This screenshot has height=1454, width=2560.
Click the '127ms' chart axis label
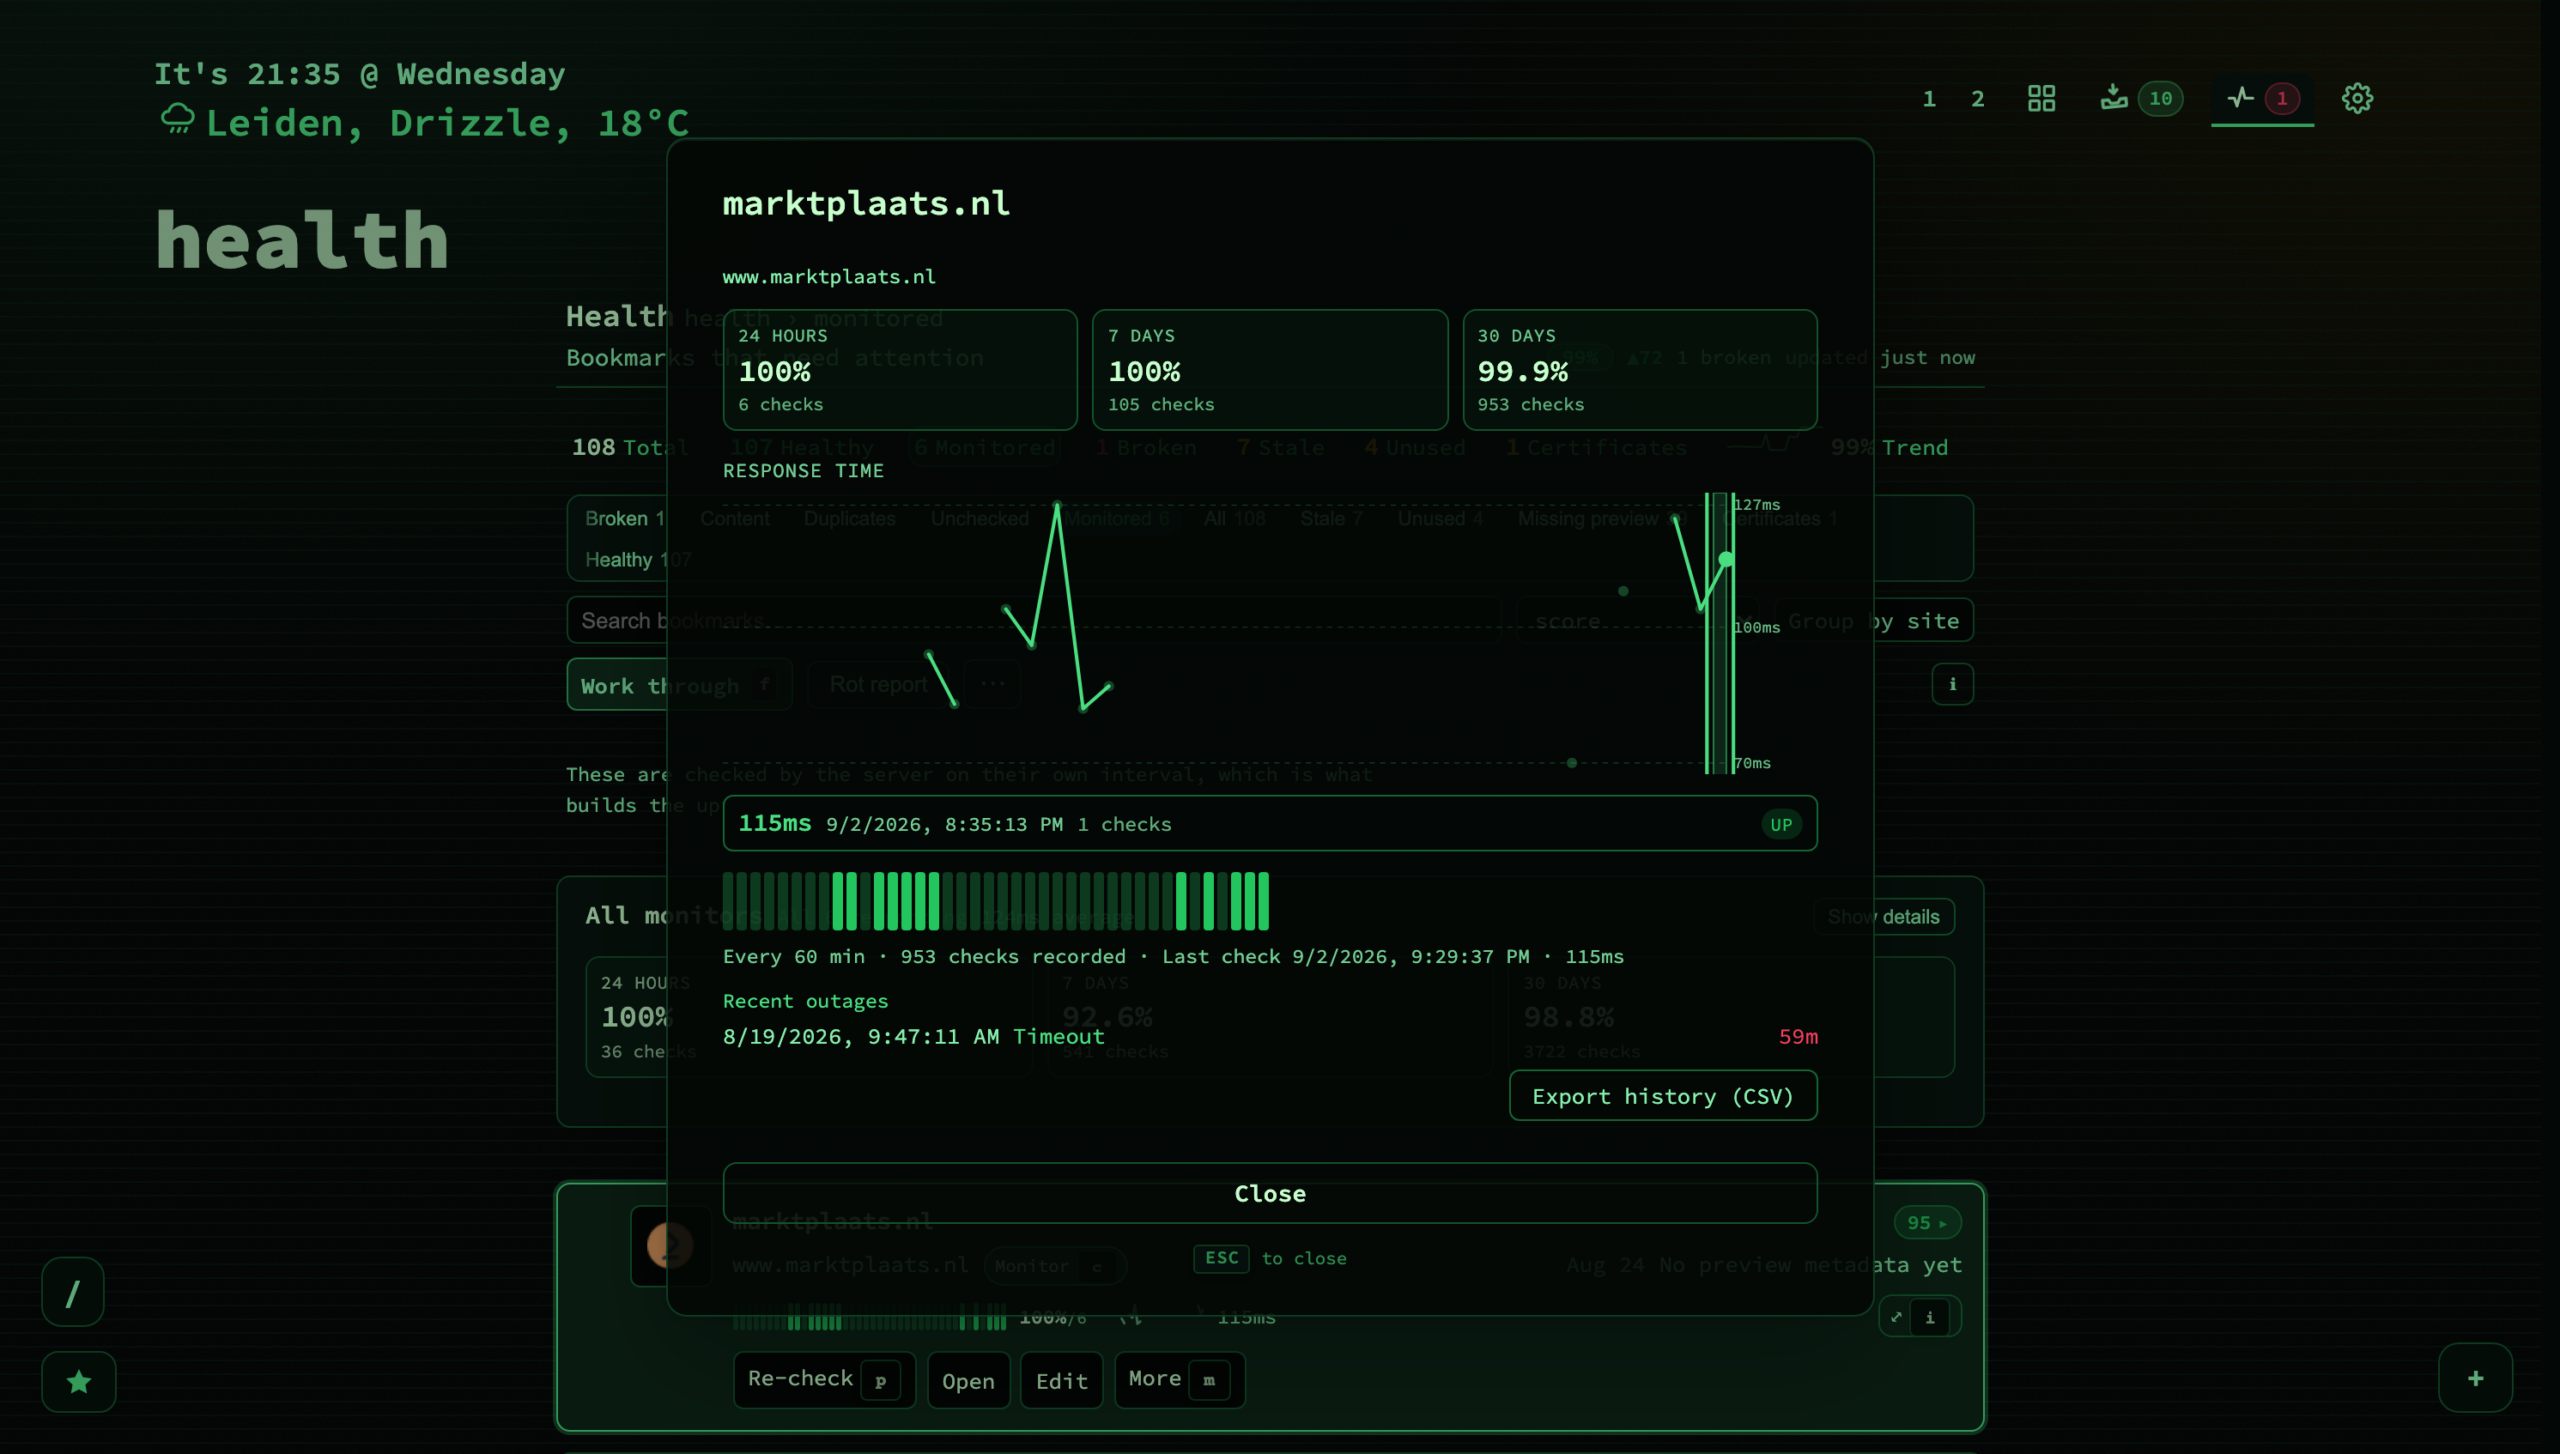pyautogui.click(x=1757, y=504)
